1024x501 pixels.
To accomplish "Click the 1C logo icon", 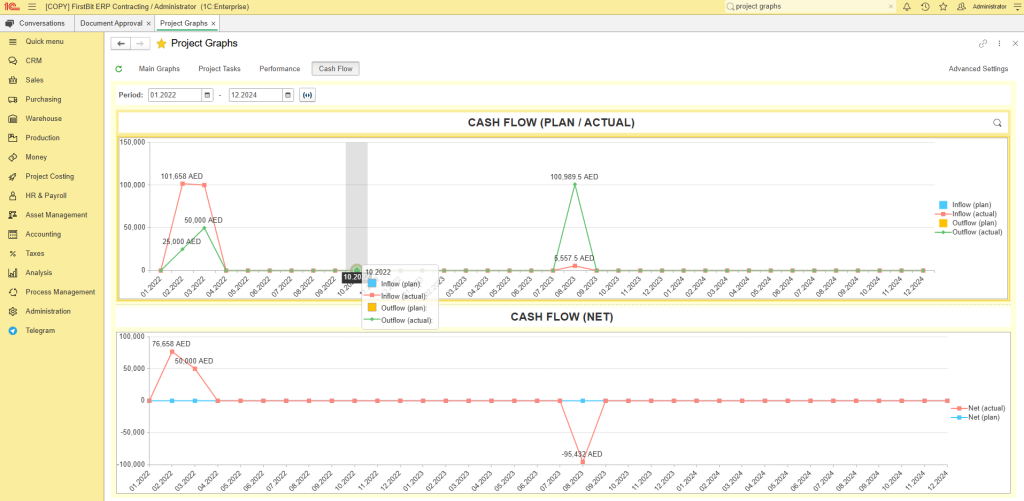I will pyautogui.click(x=10, y=6).
